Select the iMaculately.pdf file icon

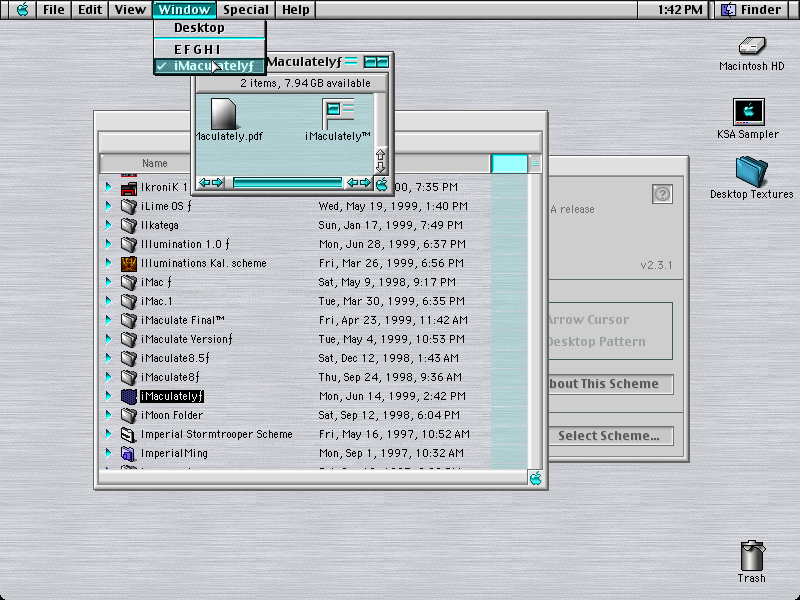(223, 114)
